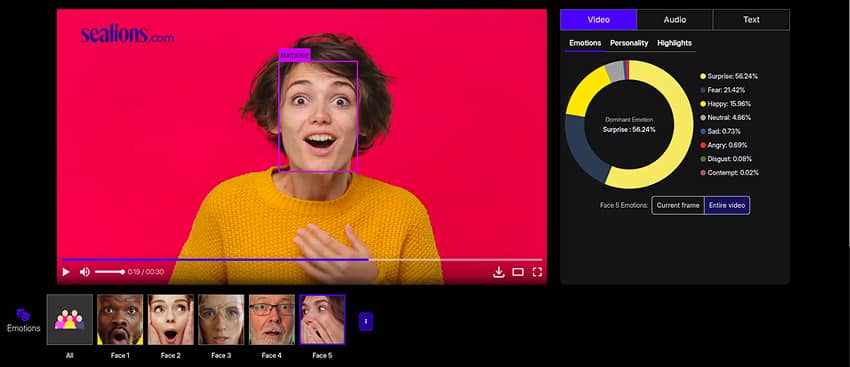Select the Entire video option
This screenshot has height=367, width=850.
click(x=727, y=205)
